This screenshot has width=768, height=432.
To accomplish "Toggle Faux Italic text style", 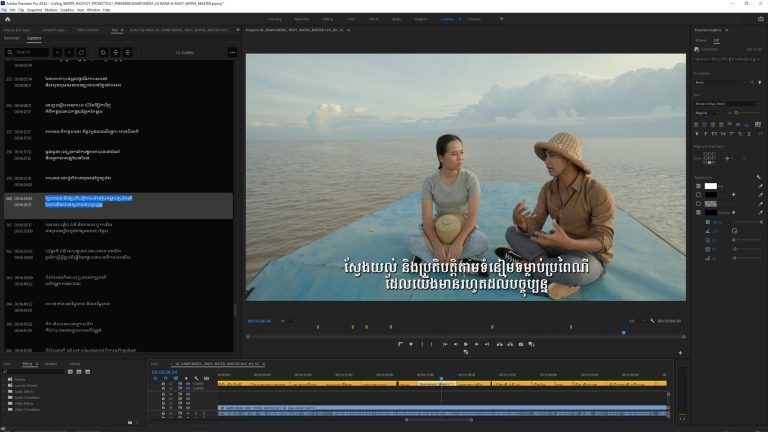I will point(705,133).
